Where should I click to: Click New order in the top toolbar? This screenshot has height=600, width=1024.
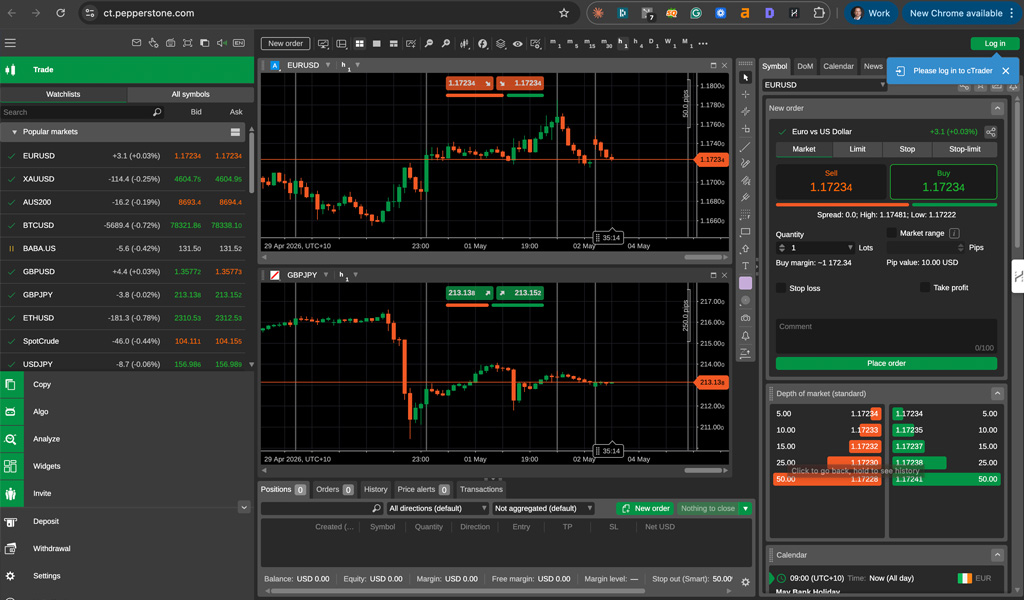285,43
